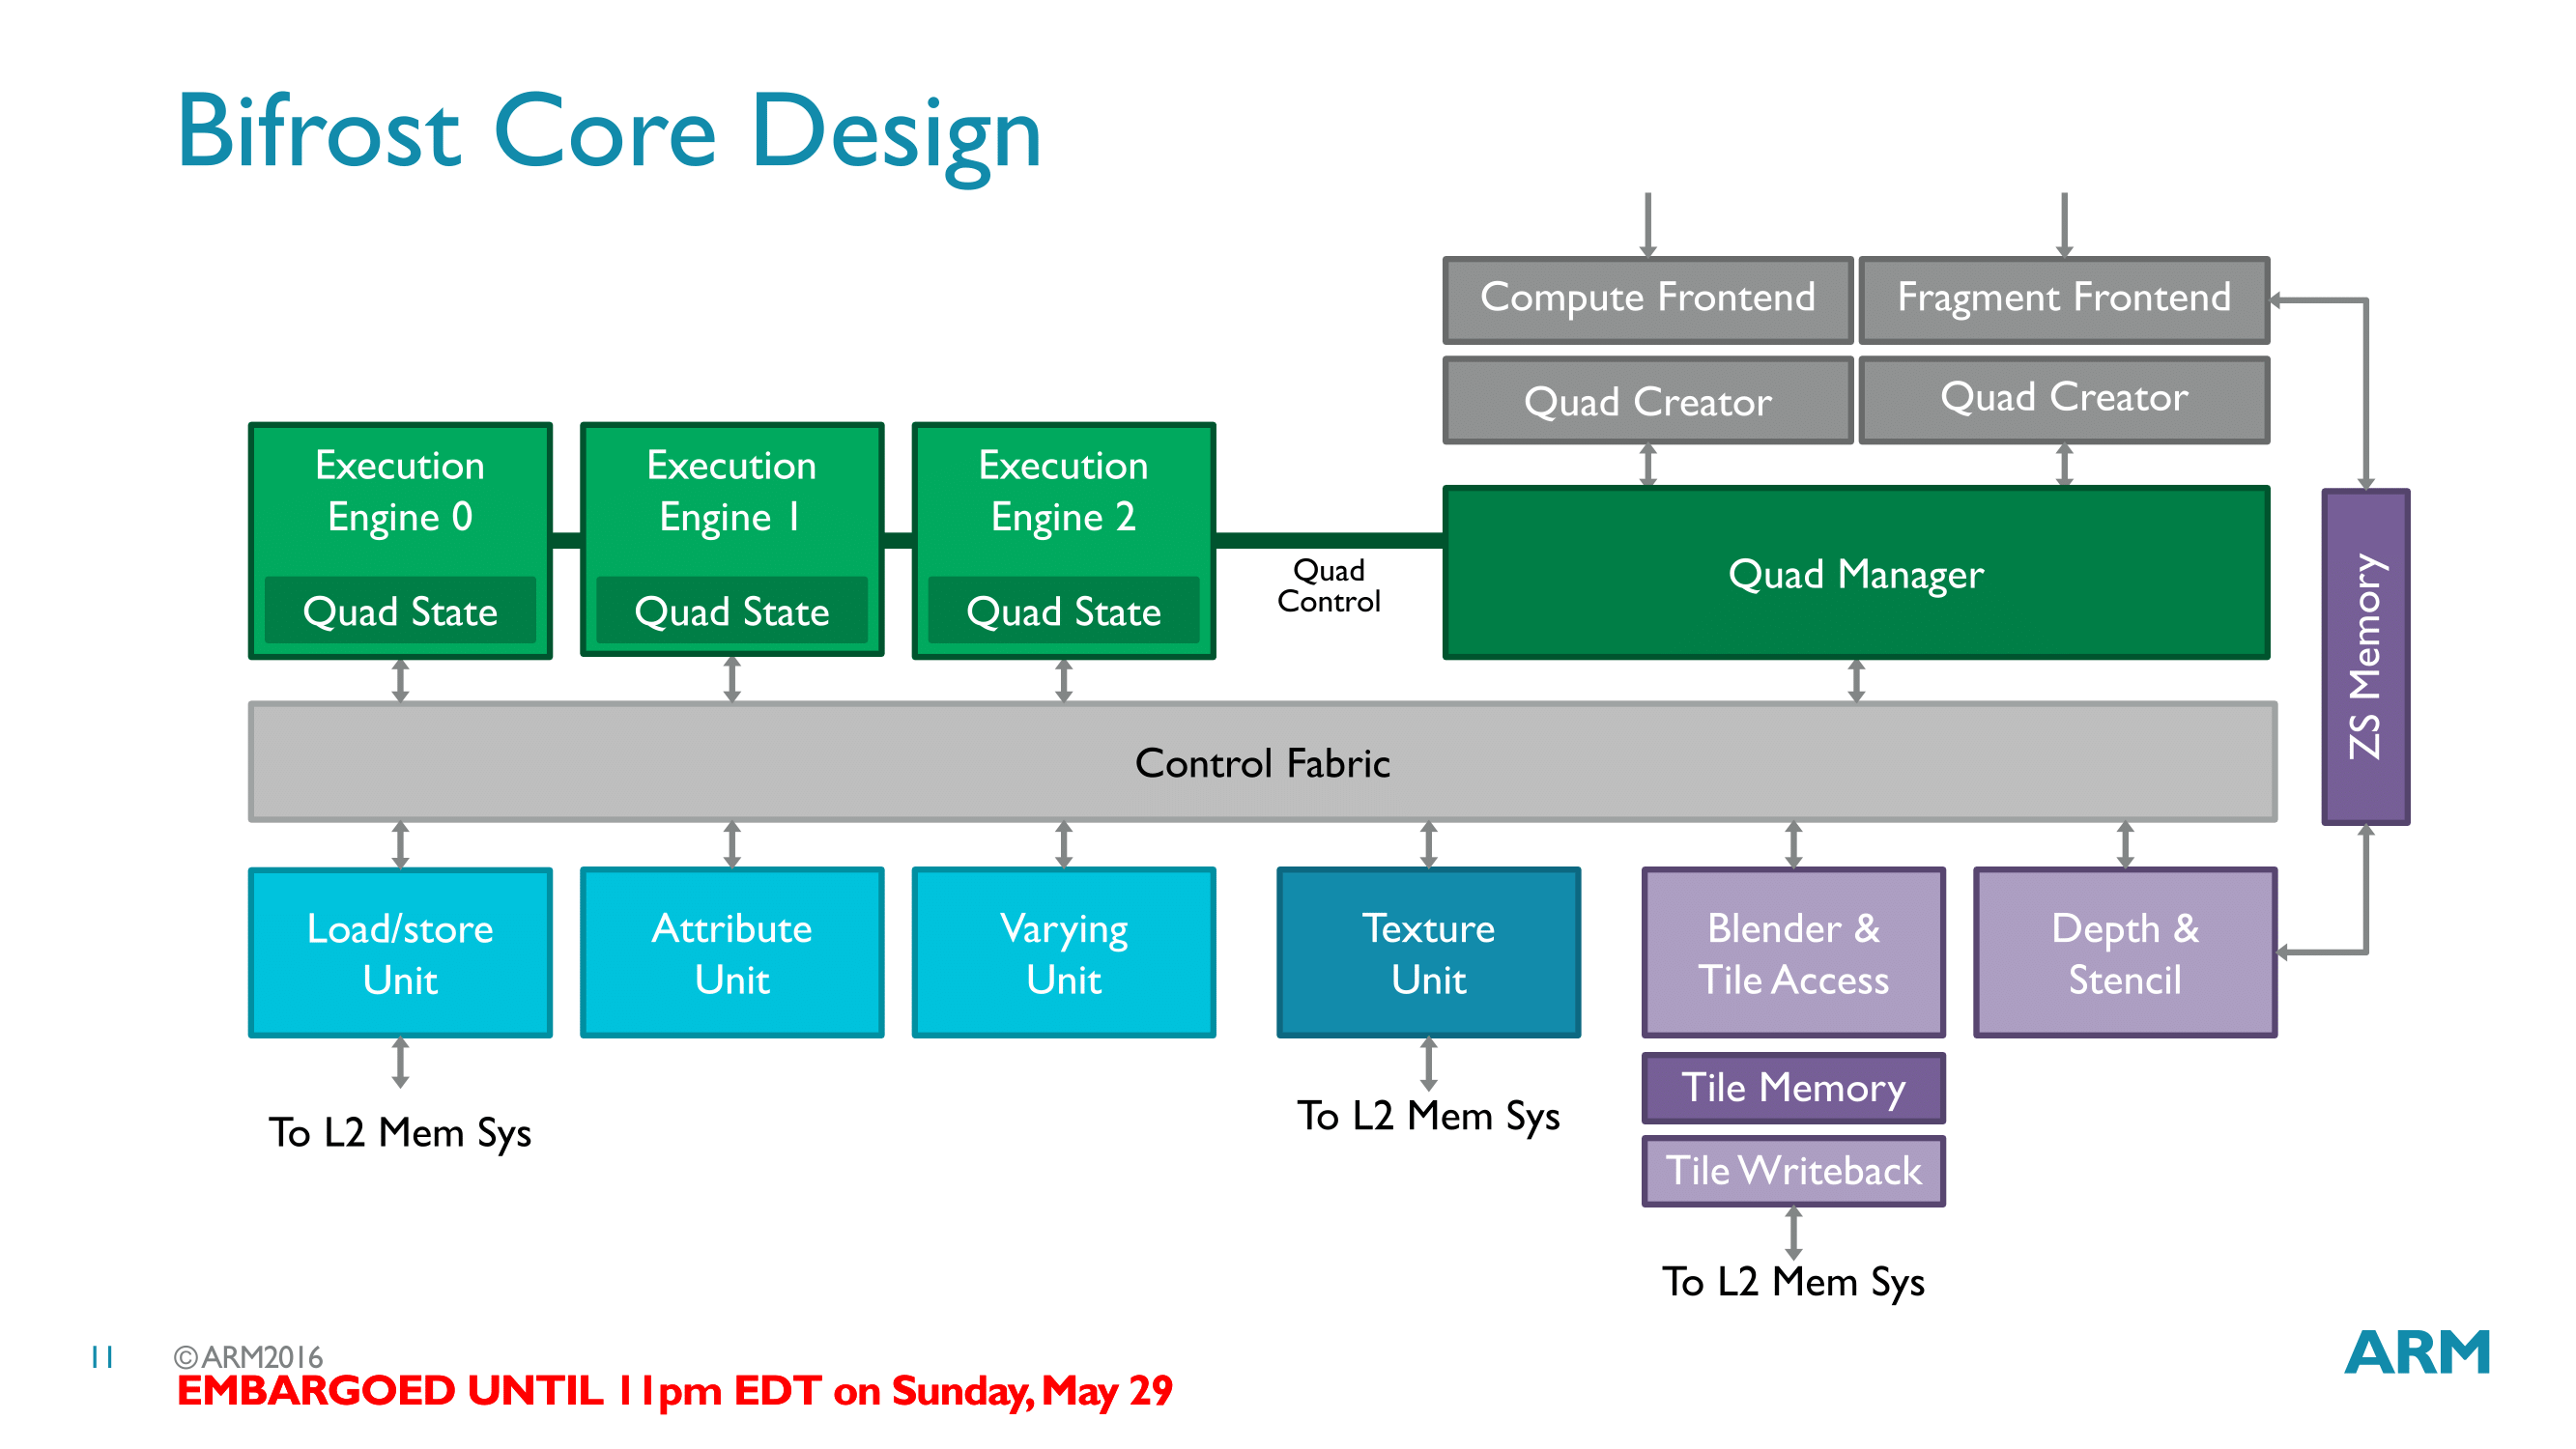Click Quad Creator under Fragment Frontend
The image size is (2576, 1449).
coord(2063,399)
